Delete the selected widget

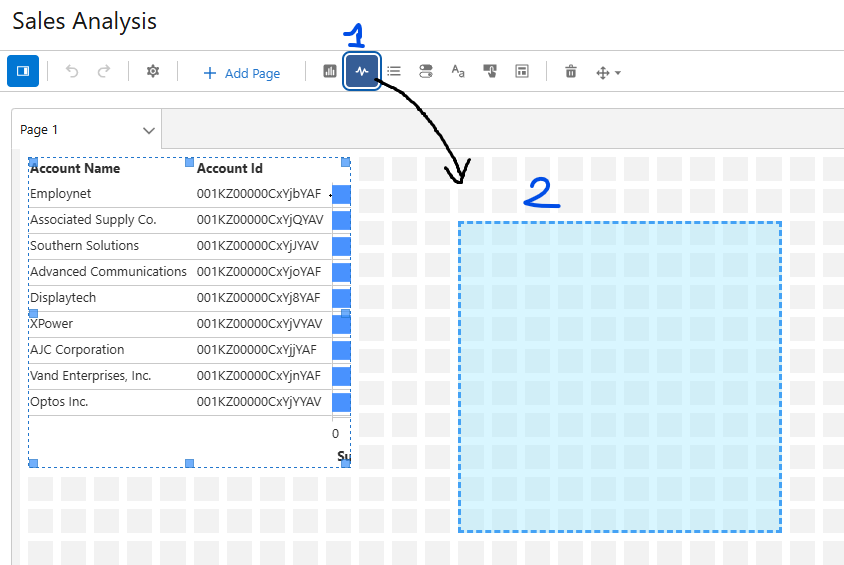(x=571, y=72)
